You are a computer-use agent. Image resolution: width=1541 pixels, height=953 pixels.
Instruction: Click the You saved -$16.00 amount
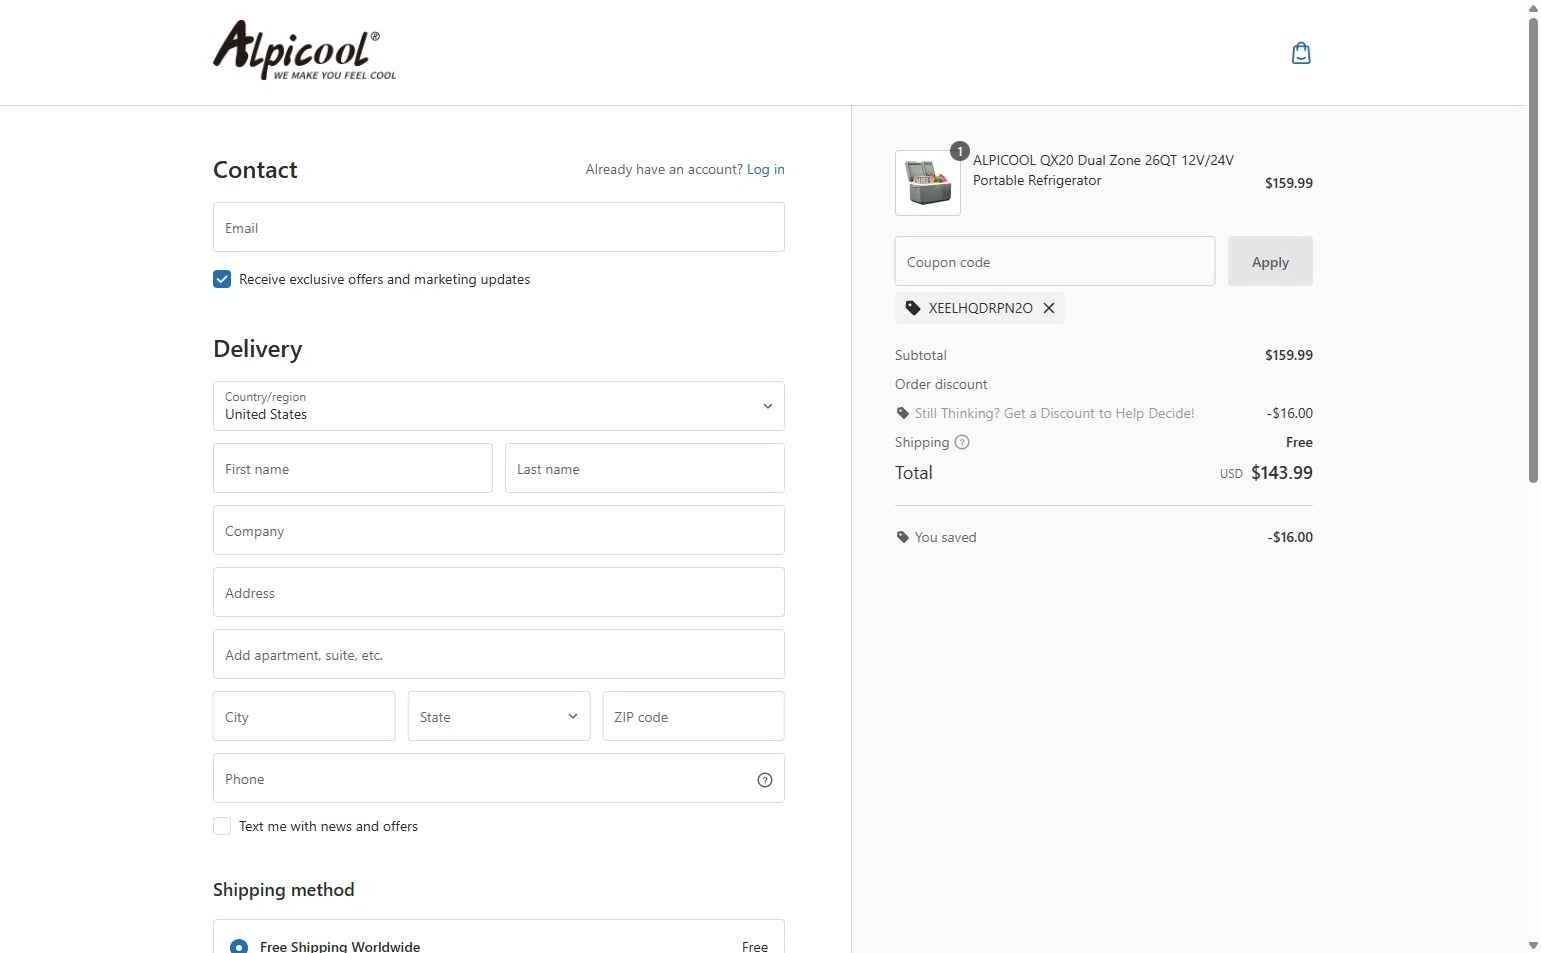[1290, 537]
